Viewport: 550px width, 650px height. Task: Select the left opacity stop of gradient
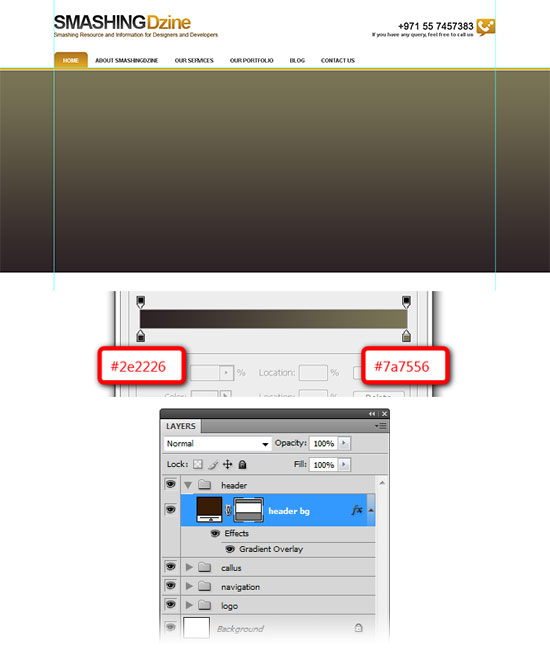click(x=141, y=301)
